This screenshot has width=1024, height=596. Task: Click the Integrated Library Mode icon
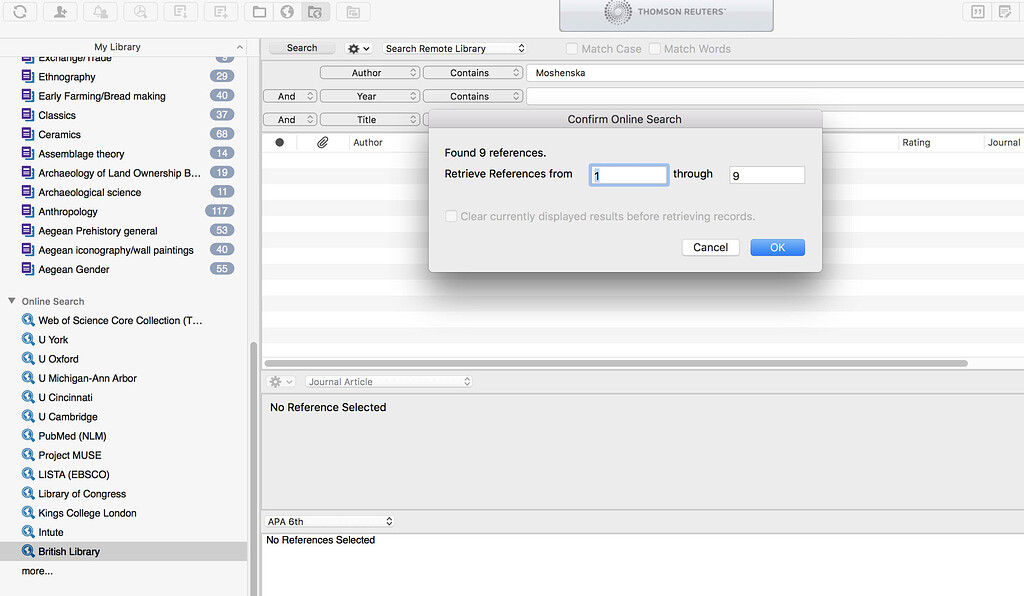[316, 11]
